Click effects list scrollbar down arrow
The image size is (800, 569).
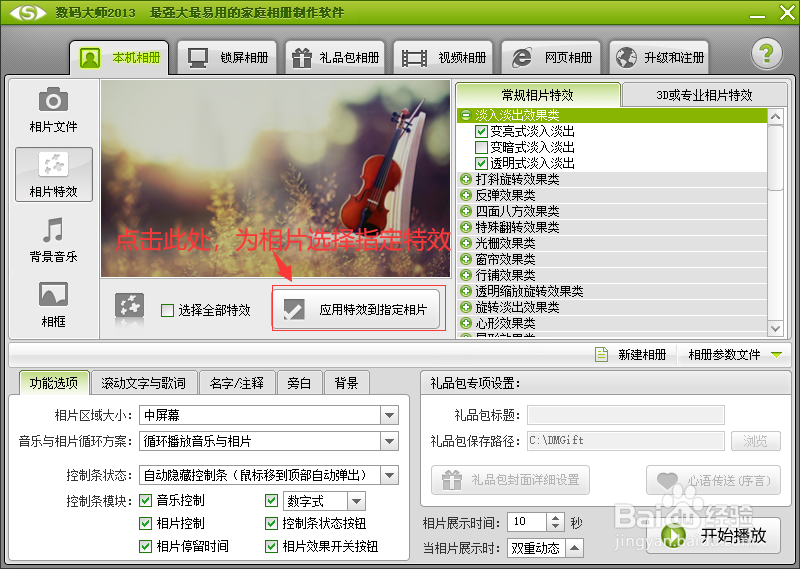(x=776, y=329)
